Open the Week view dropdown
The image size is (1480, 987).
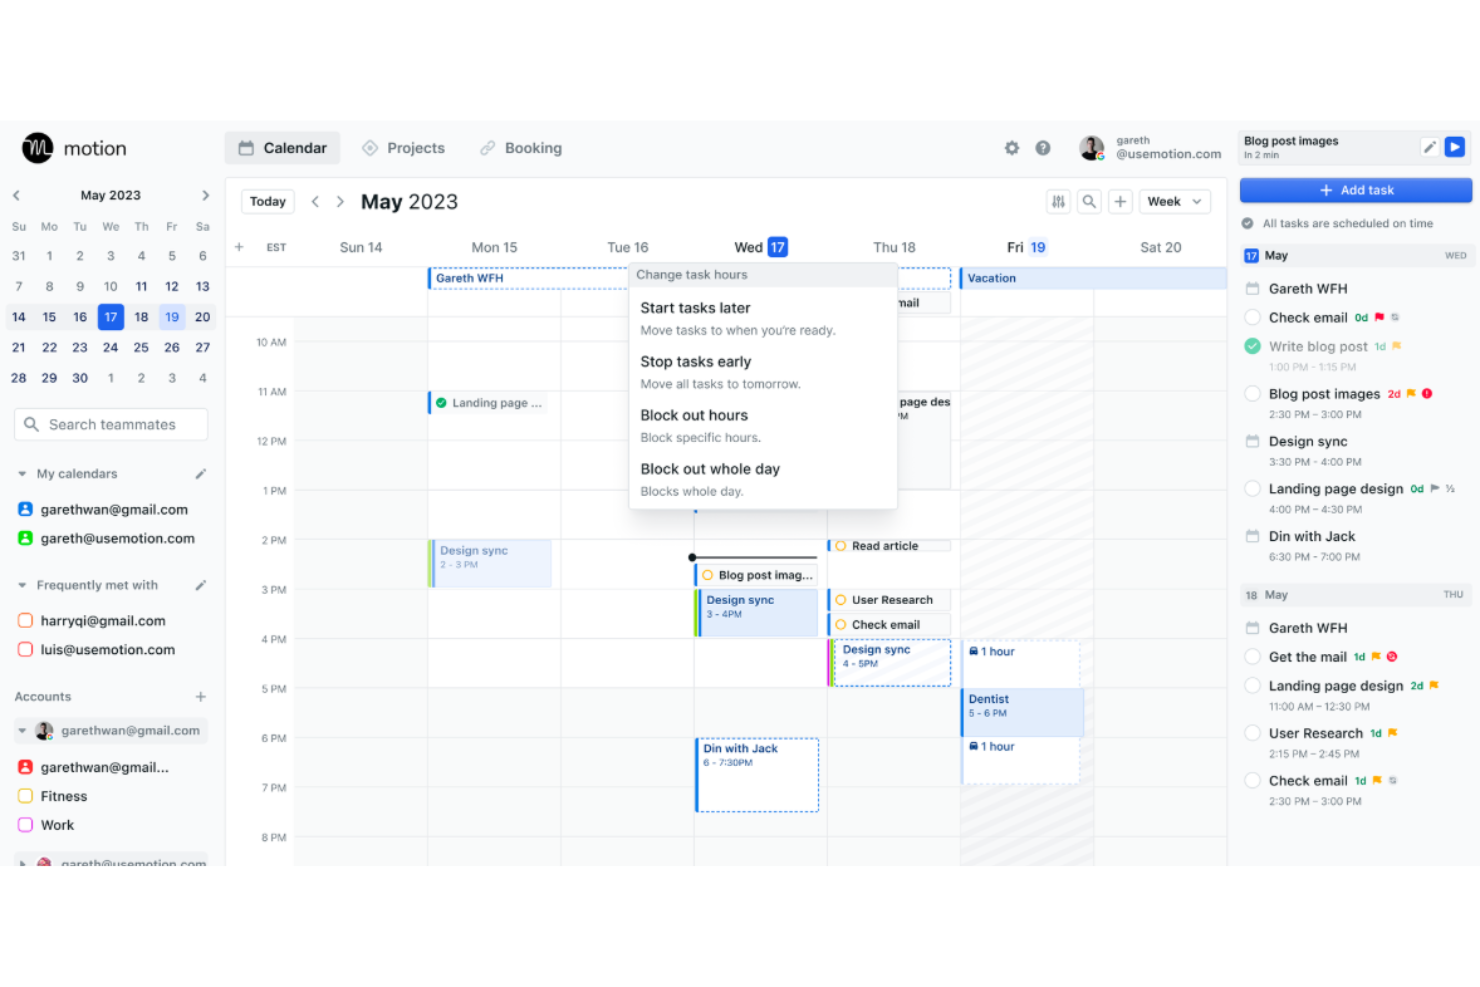(1174, 201)
